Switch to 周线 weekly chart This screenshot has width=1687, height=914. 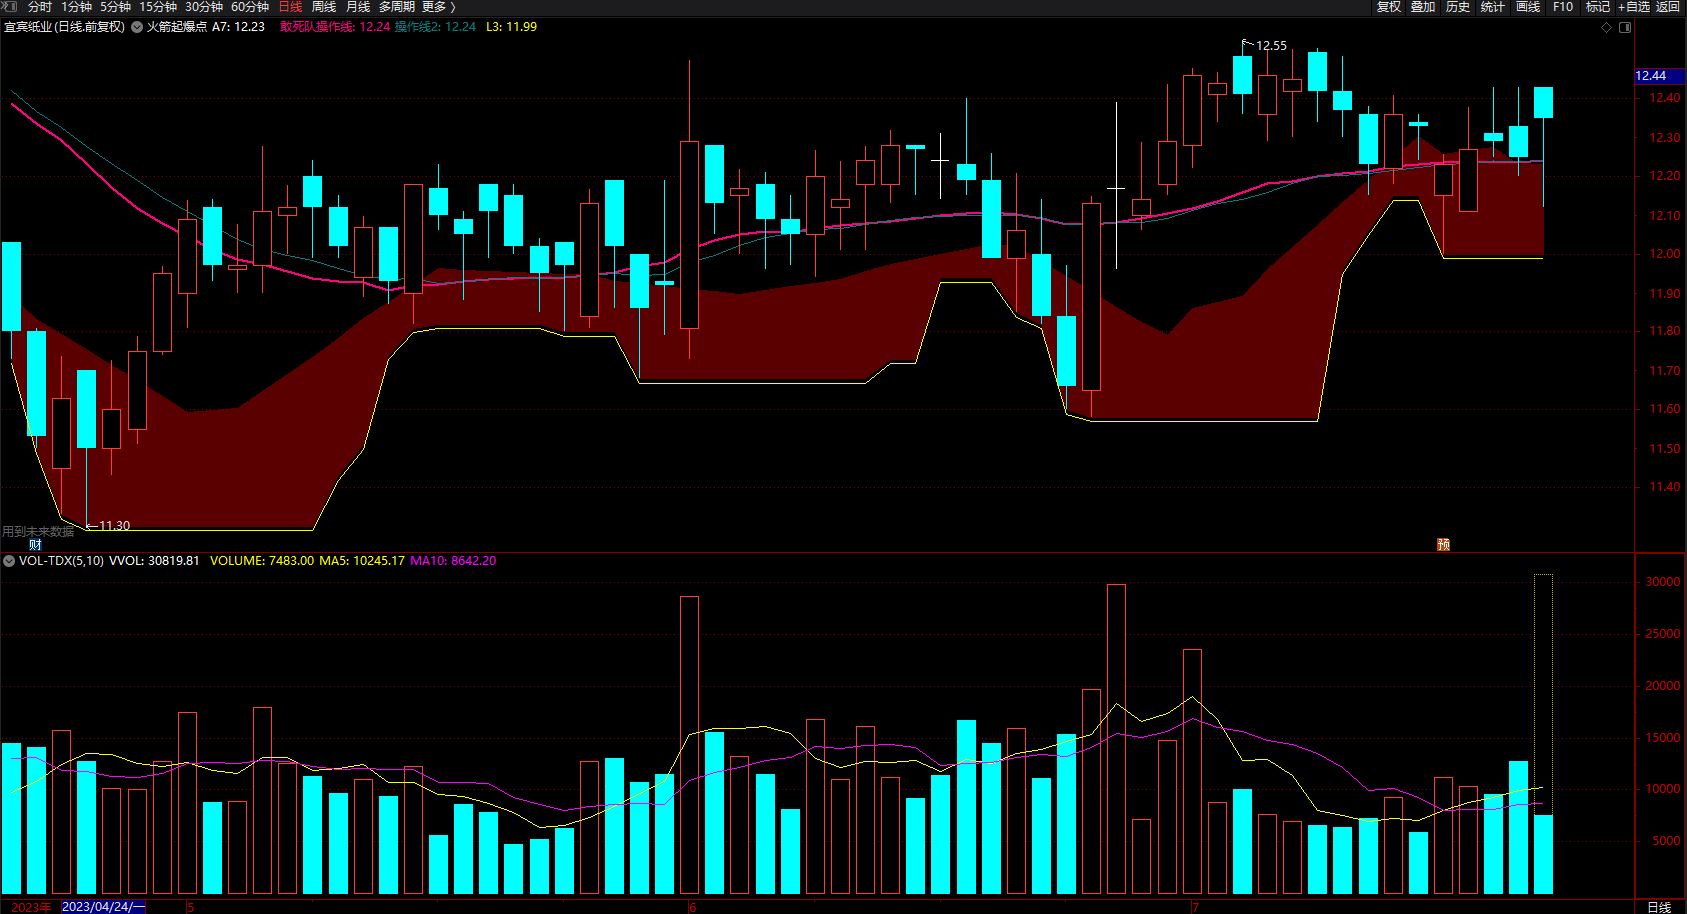click(x=324, y=7)
